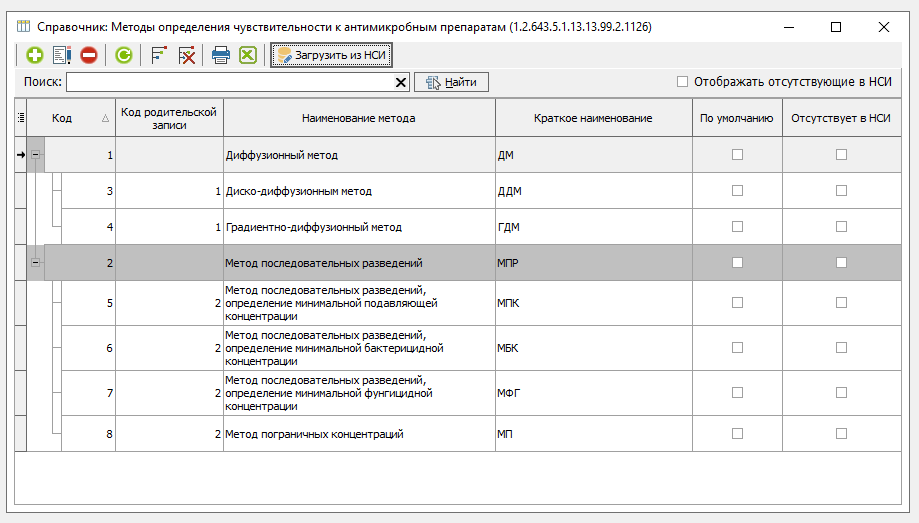Click the Загрузить из НСИ button

point(331,55)
